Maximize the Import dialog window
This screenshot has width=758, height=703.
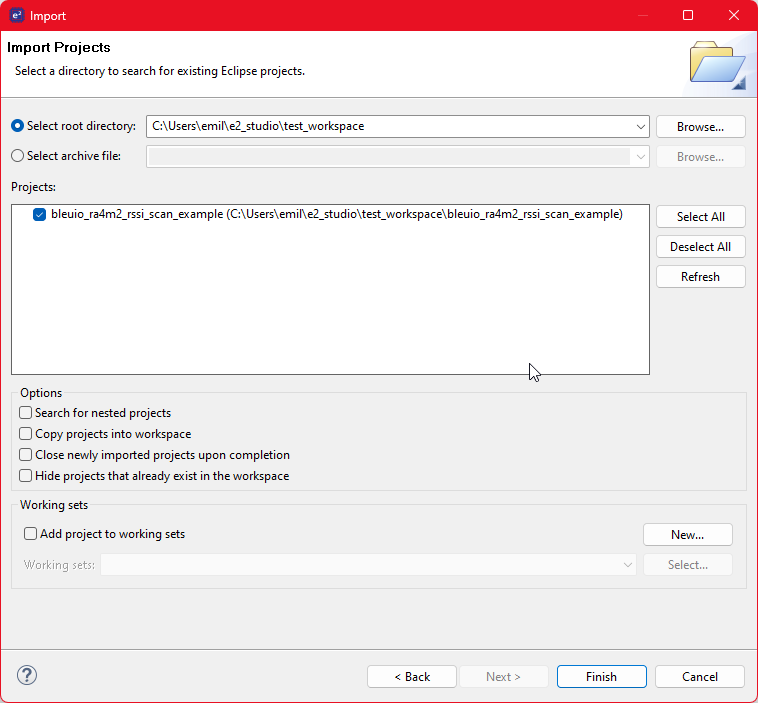(688, 16)
